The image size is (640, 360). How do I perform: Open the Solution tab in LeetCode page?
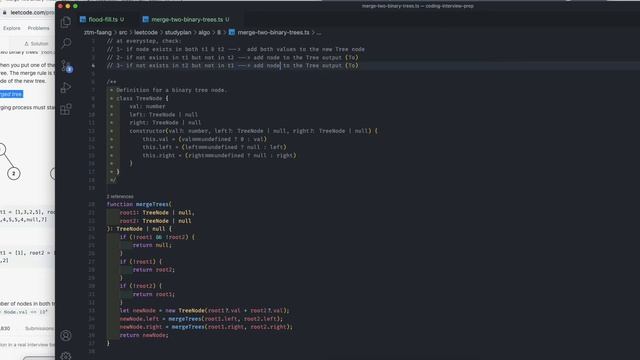36,44
